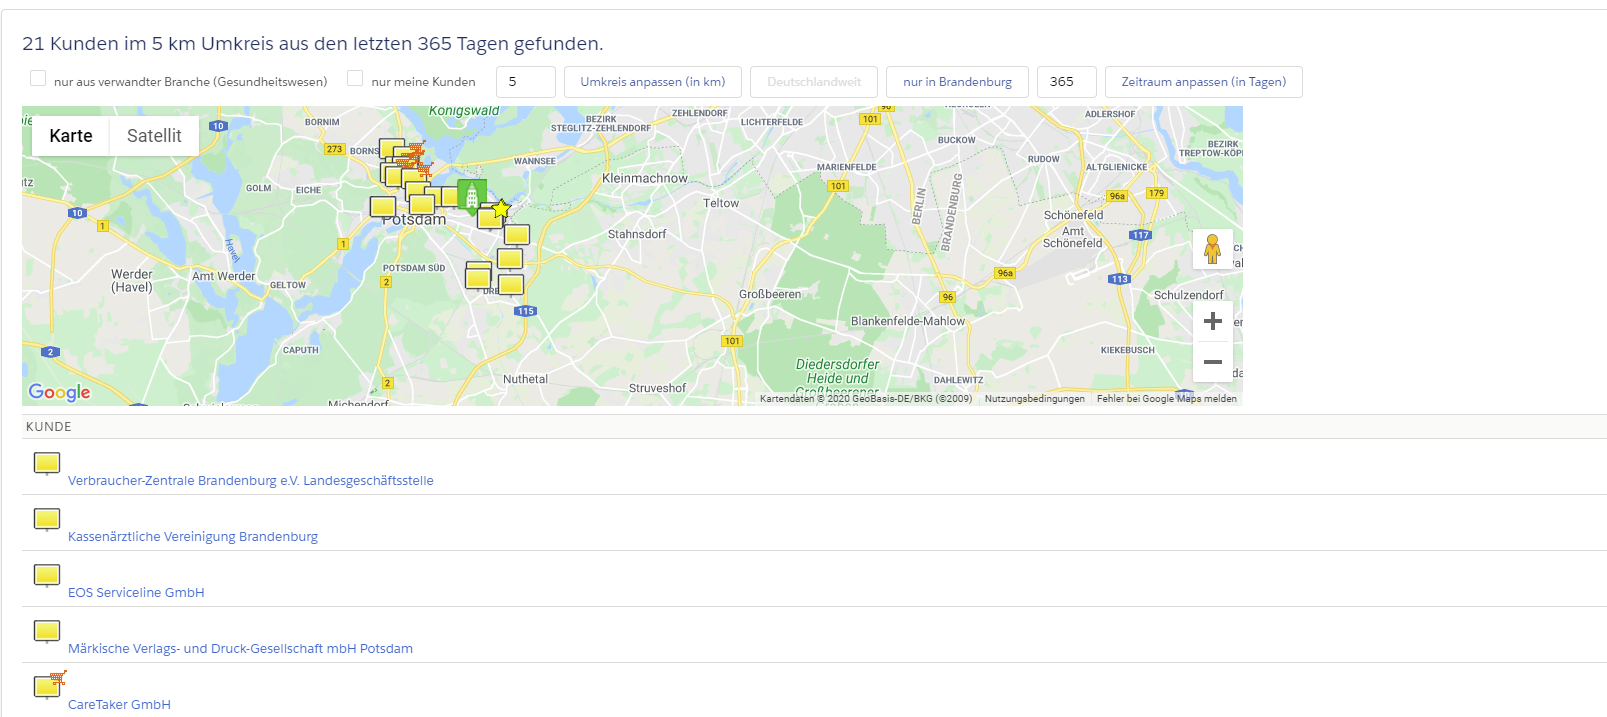This screenshot has height=717, width=1607.
Task: Open Märkische Verlags- und Druck-Gesellschaft mbH Potsdam link
Action: (x=240, y=649)
